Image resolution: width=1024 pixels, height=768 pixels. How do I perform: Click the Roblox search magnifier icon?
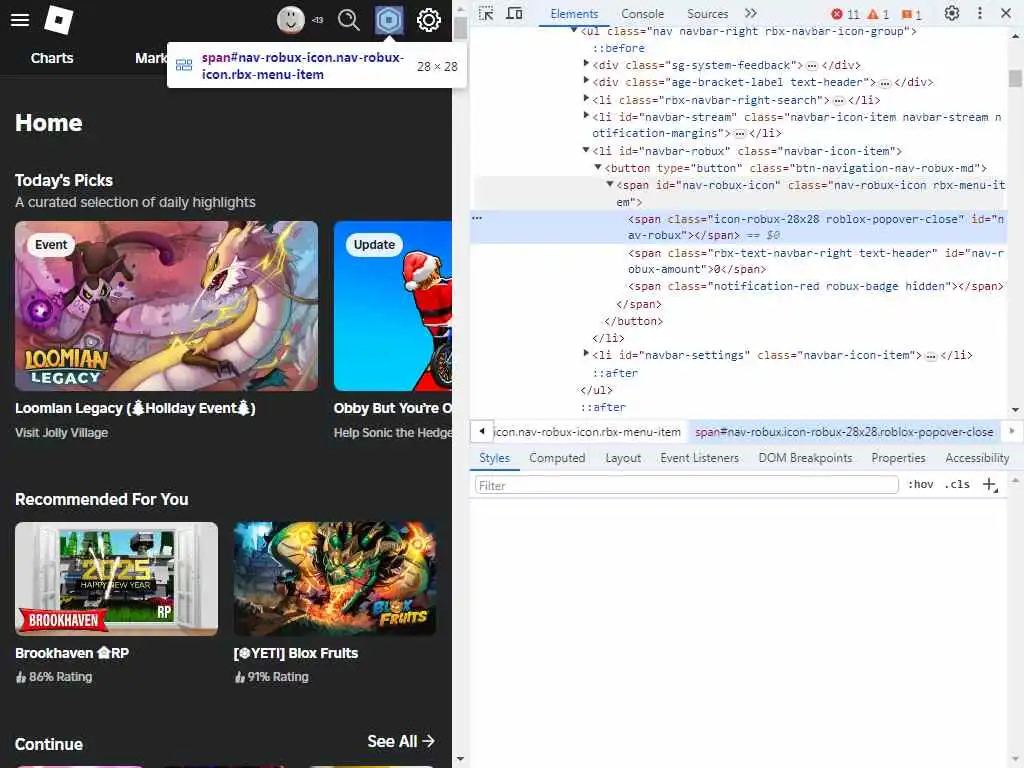[x=349, y=20]
